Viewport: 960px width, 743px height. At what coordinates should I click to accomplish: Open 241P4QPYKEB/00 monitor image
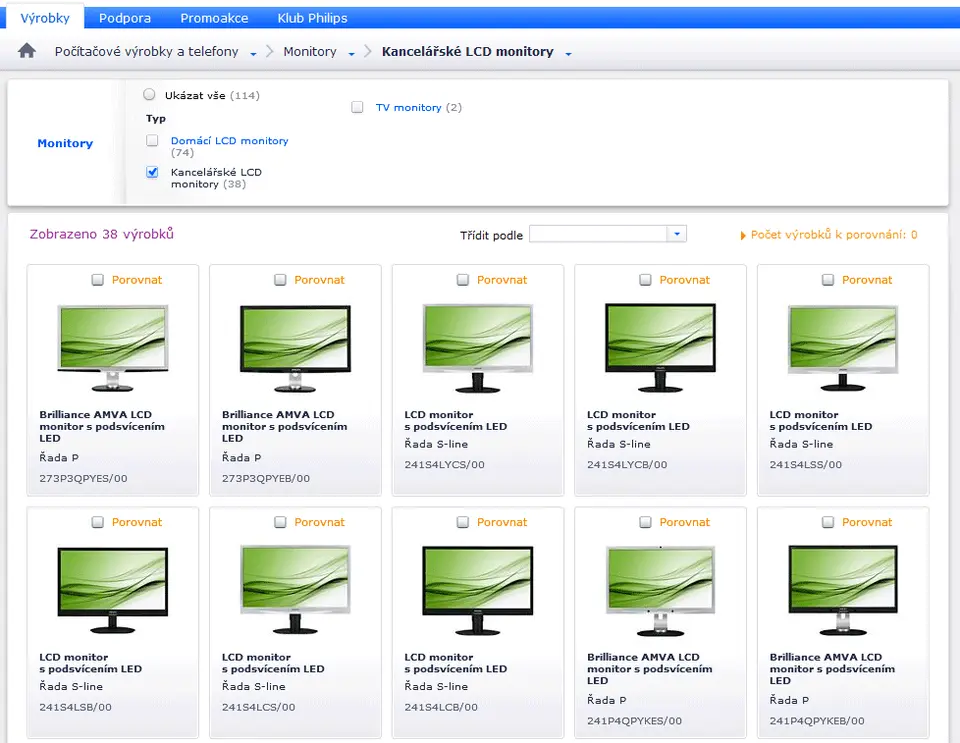(x=842, y=590)
